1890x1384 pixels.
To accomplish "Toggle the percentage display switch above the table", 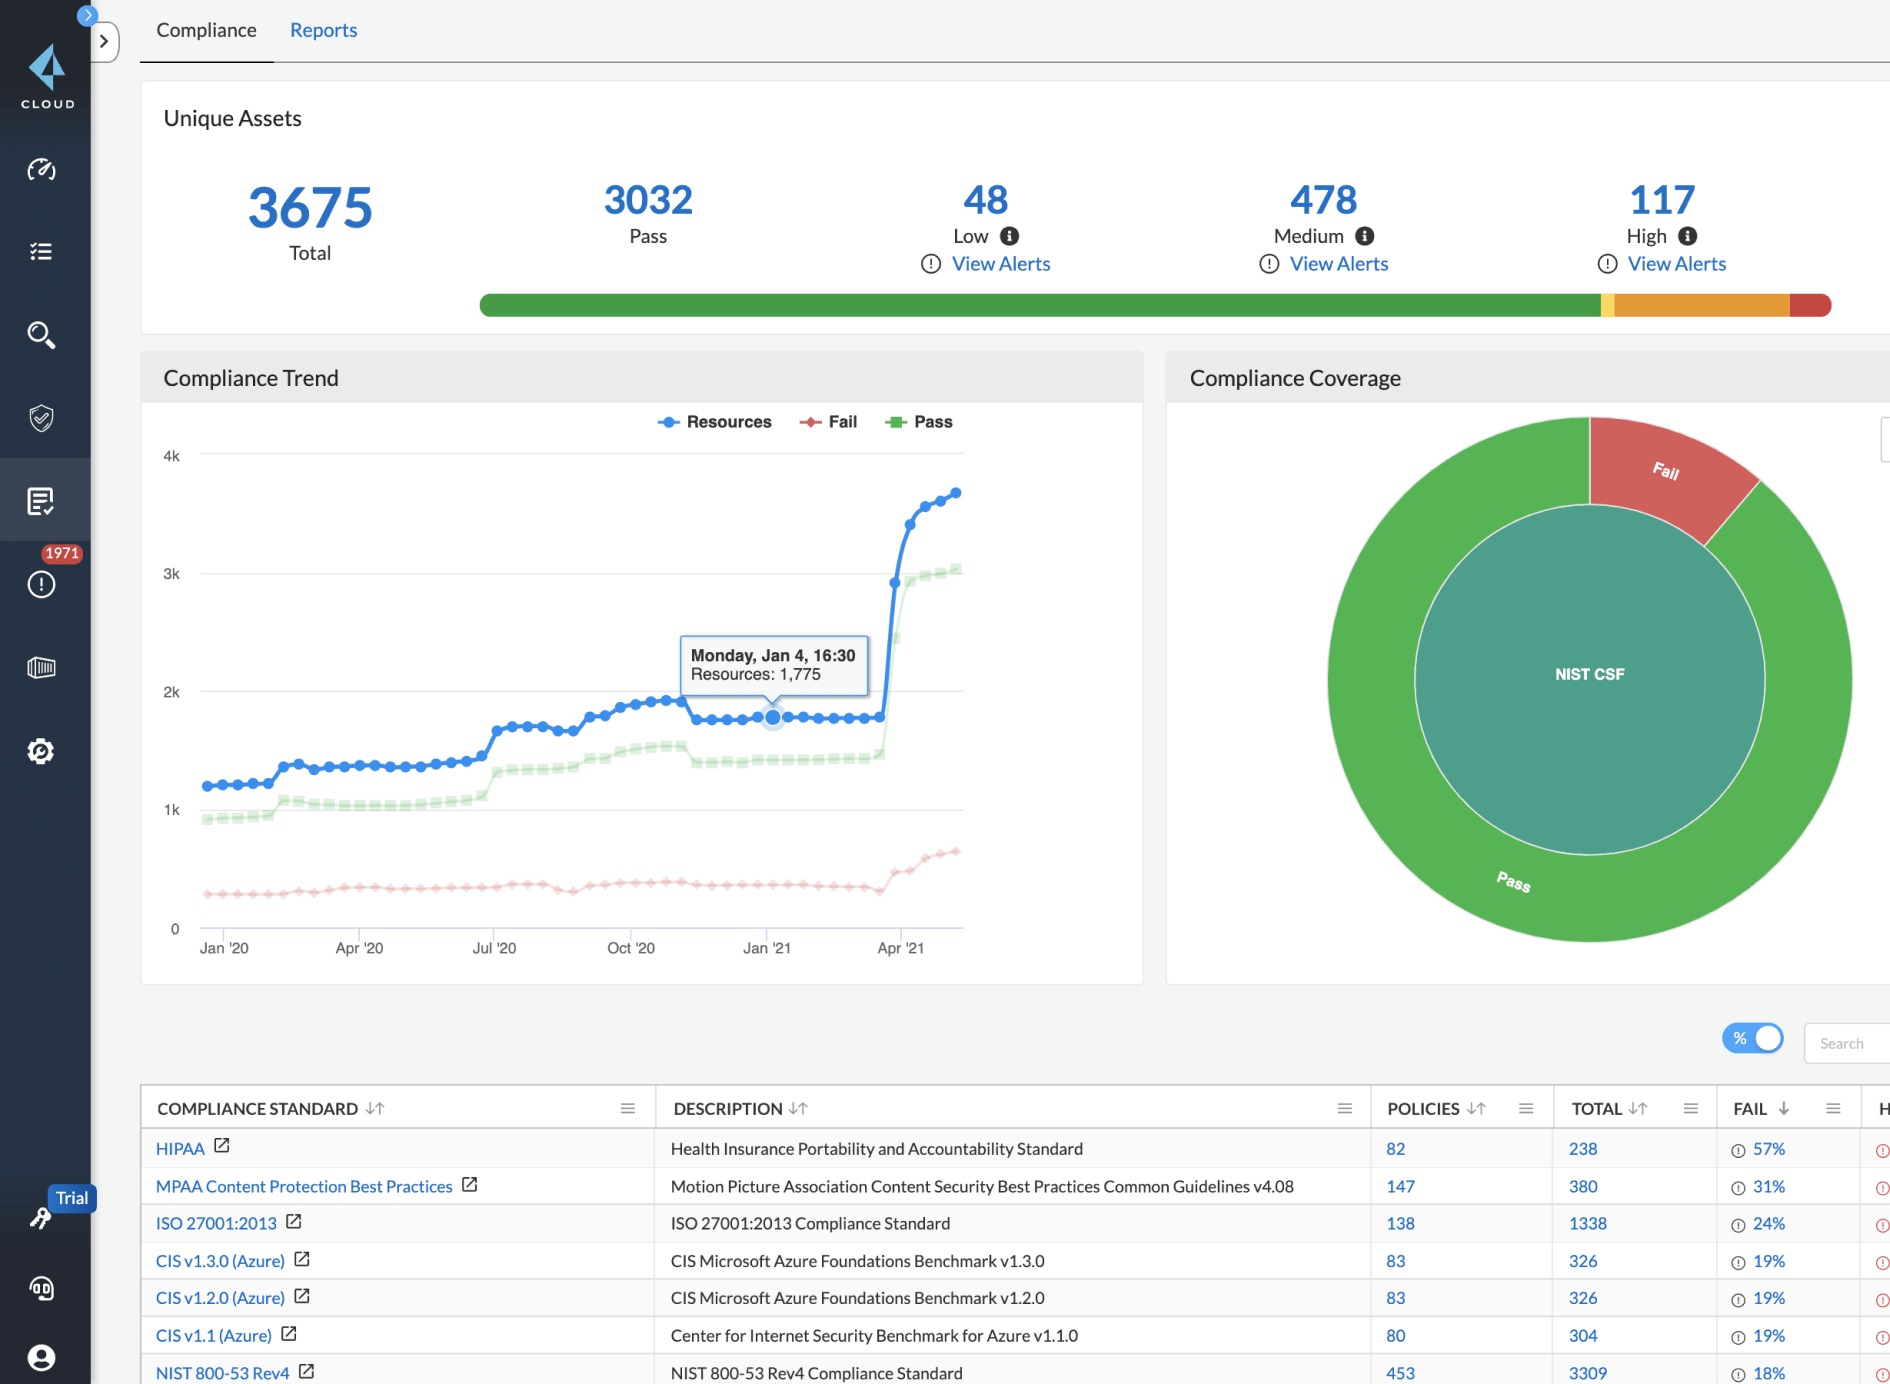I will tap(1753, 1038).
